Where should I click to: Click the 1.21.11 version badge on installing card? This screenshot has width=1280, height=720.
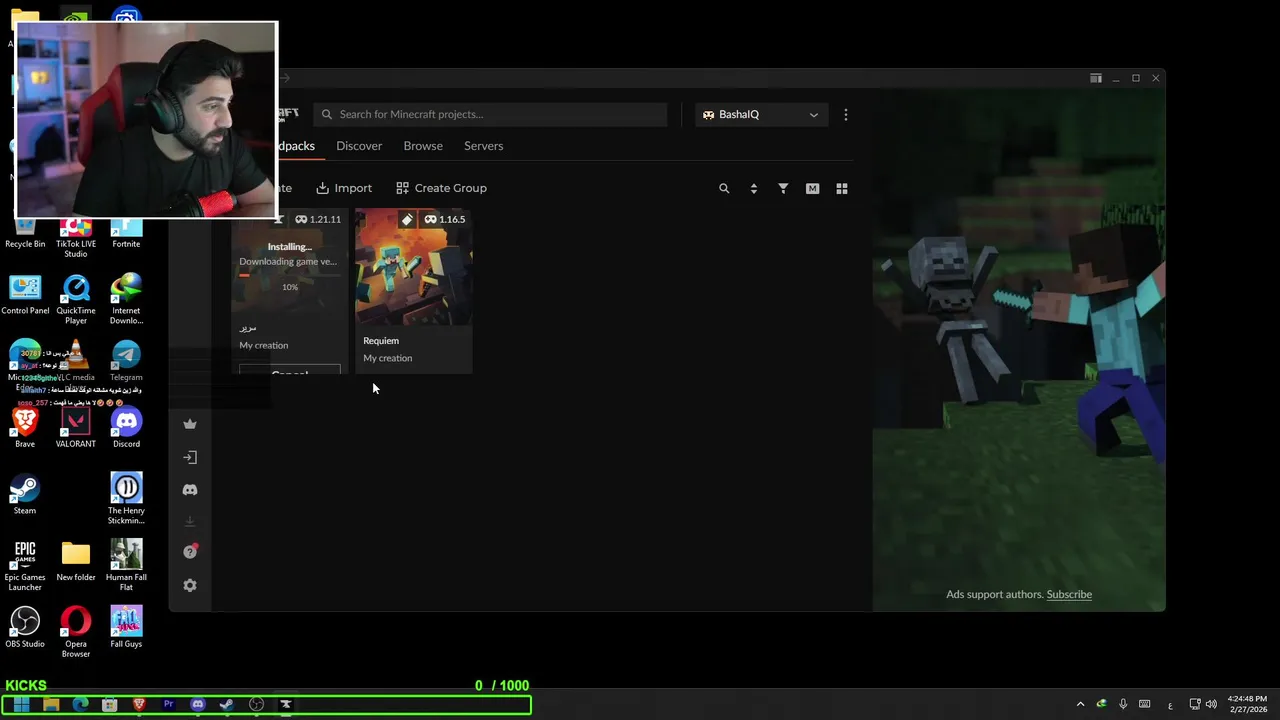(x=319, y=219)
